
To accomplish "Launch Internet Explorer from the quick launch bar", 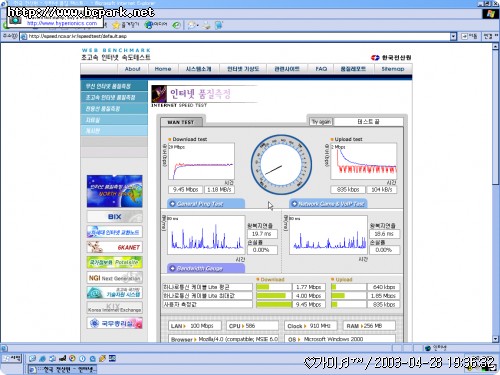I will (42, 359).
